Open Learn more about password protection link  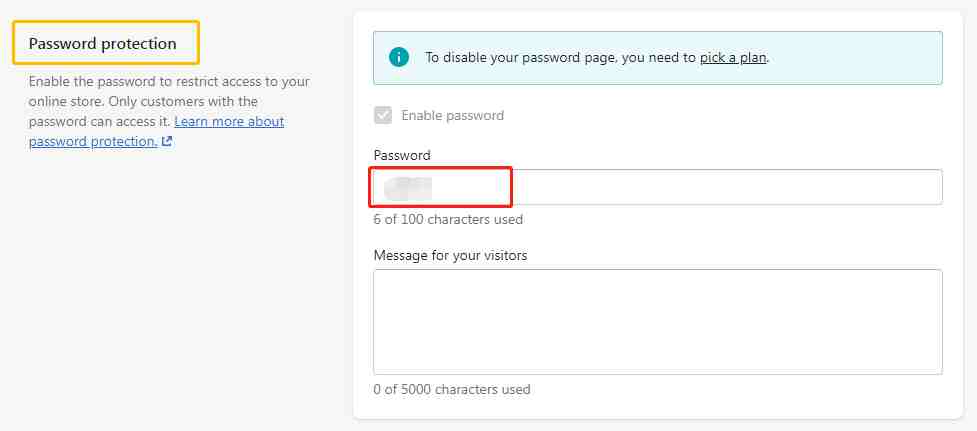[156, 131]
